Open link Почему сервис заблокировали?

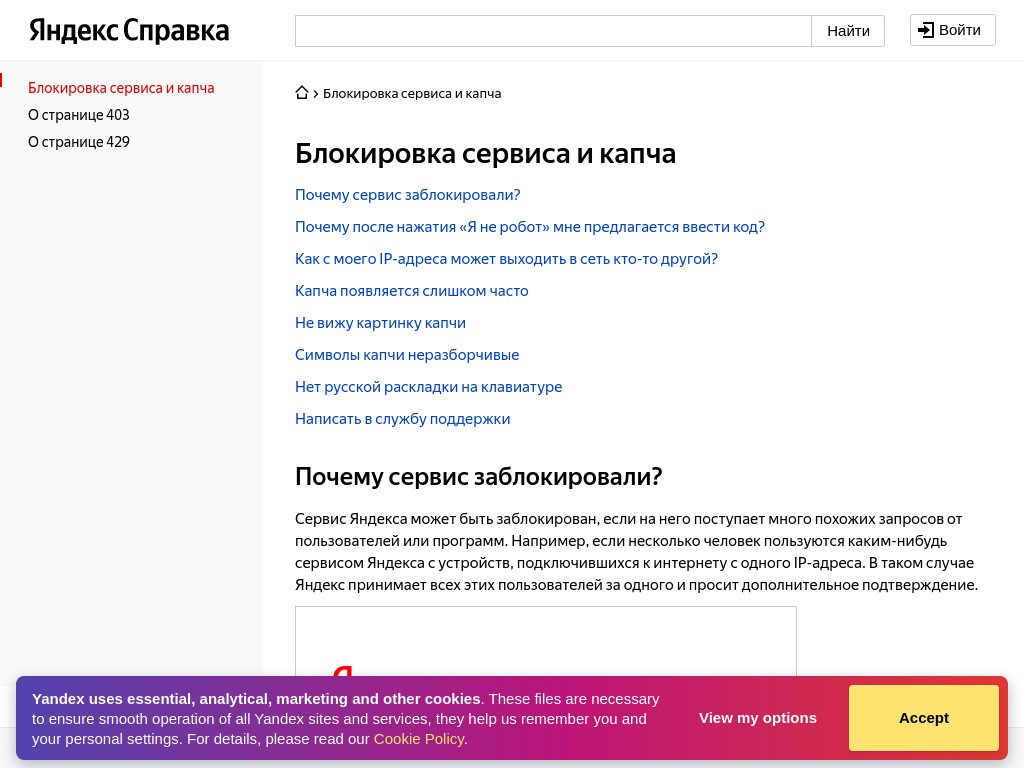click(x=408, y=195)
